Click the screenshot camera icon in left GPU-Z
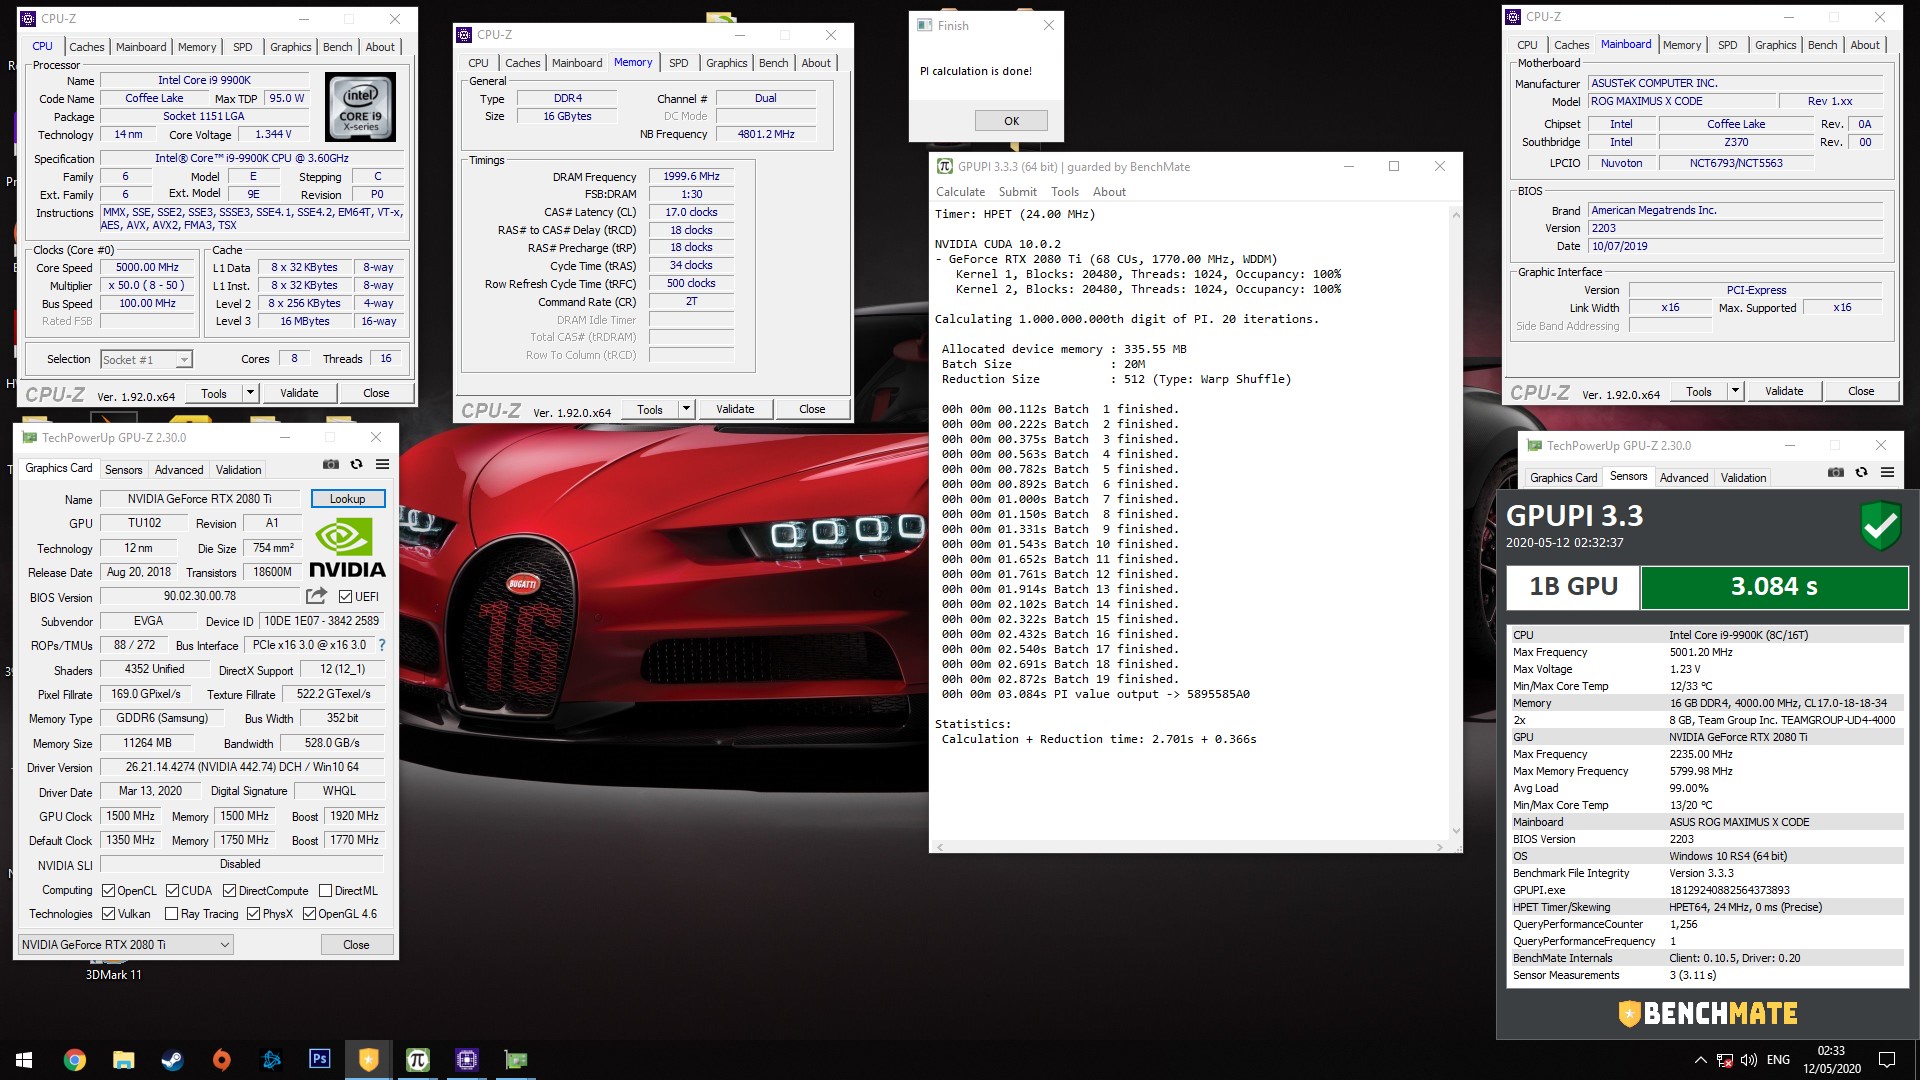This screenshot has width=1920, height=1080. pos(331,464)
